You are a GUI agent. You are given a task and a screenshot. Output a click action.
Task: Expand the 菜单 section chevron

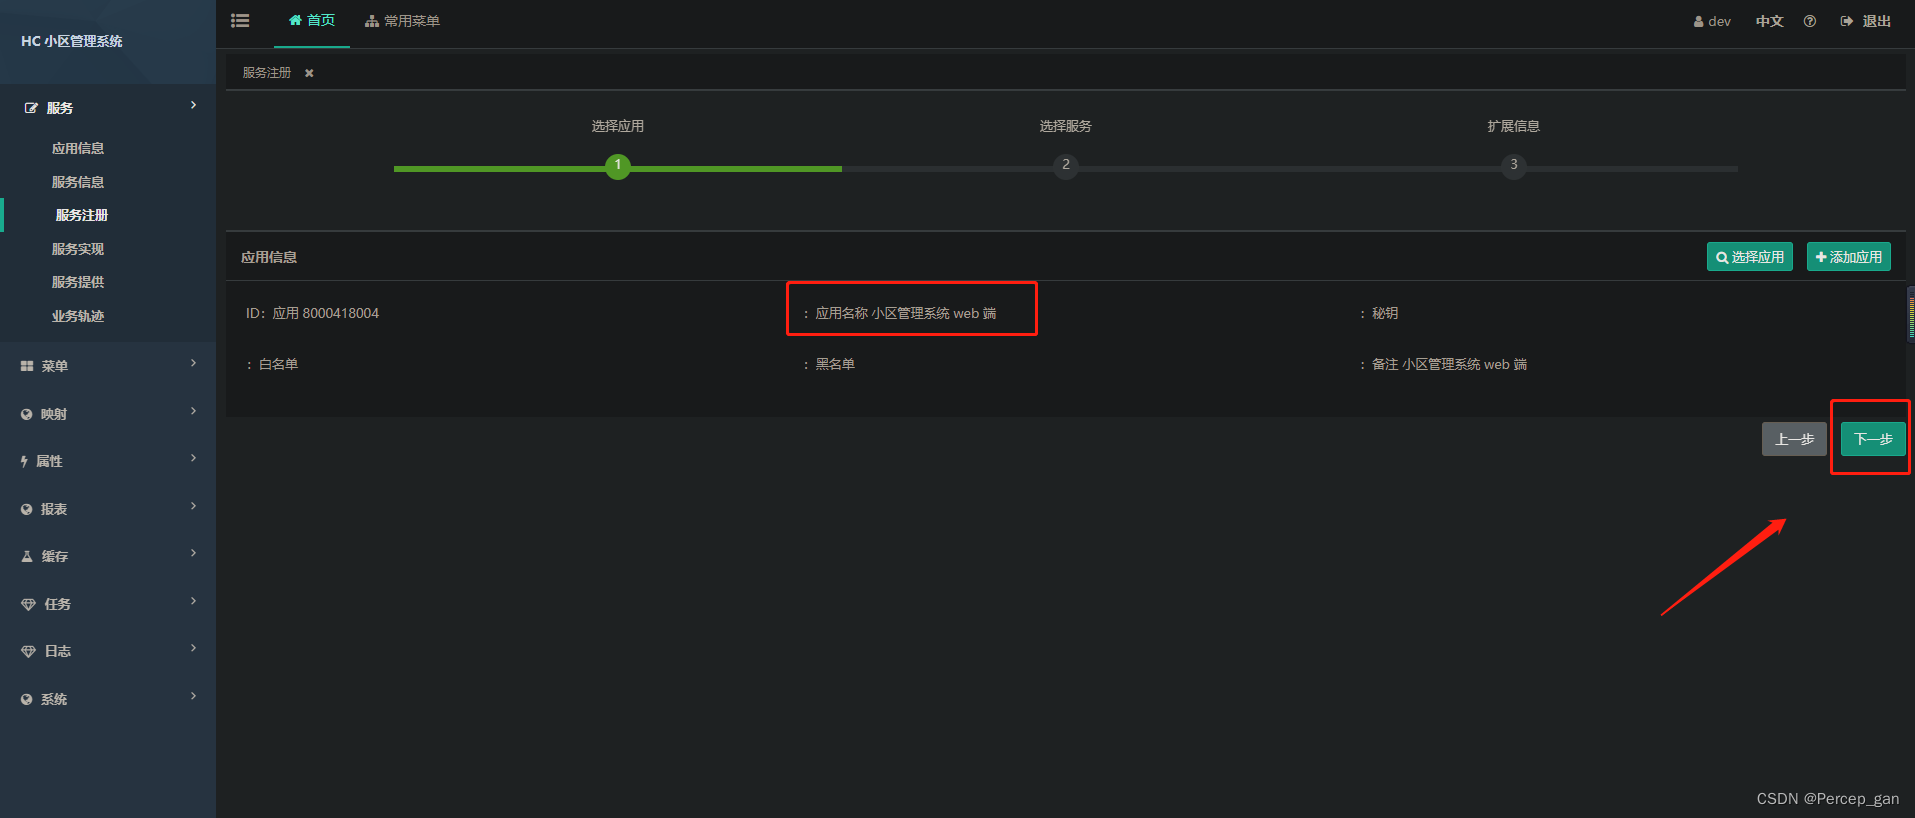(193, 363)
